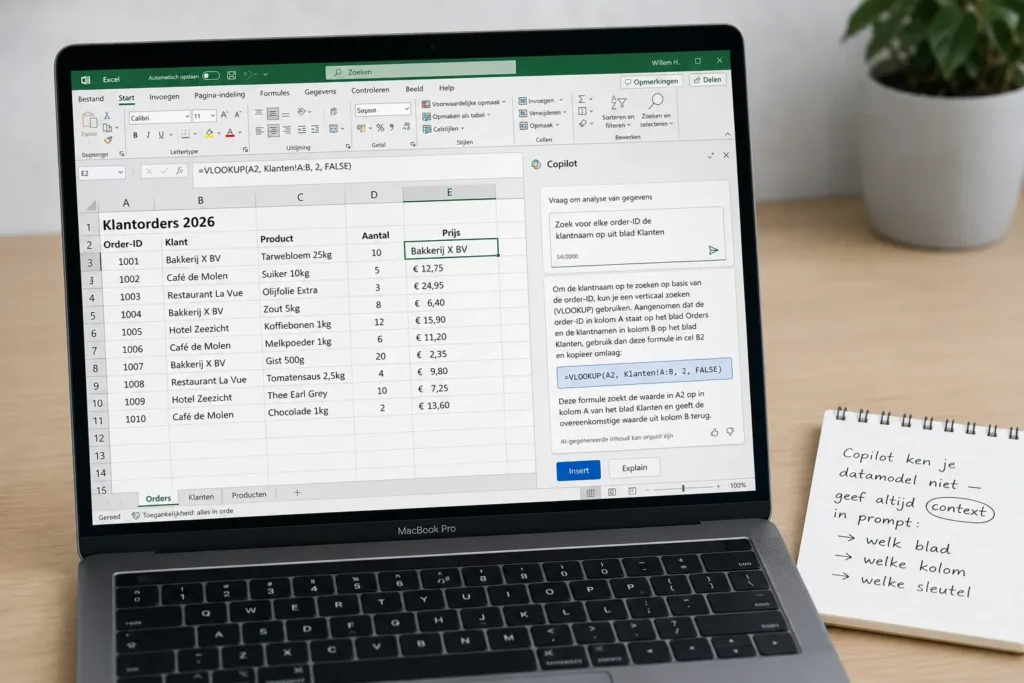Click the decrease font size icon
The width and height of the screenshot is (1024, 683).
click(238, 114)
